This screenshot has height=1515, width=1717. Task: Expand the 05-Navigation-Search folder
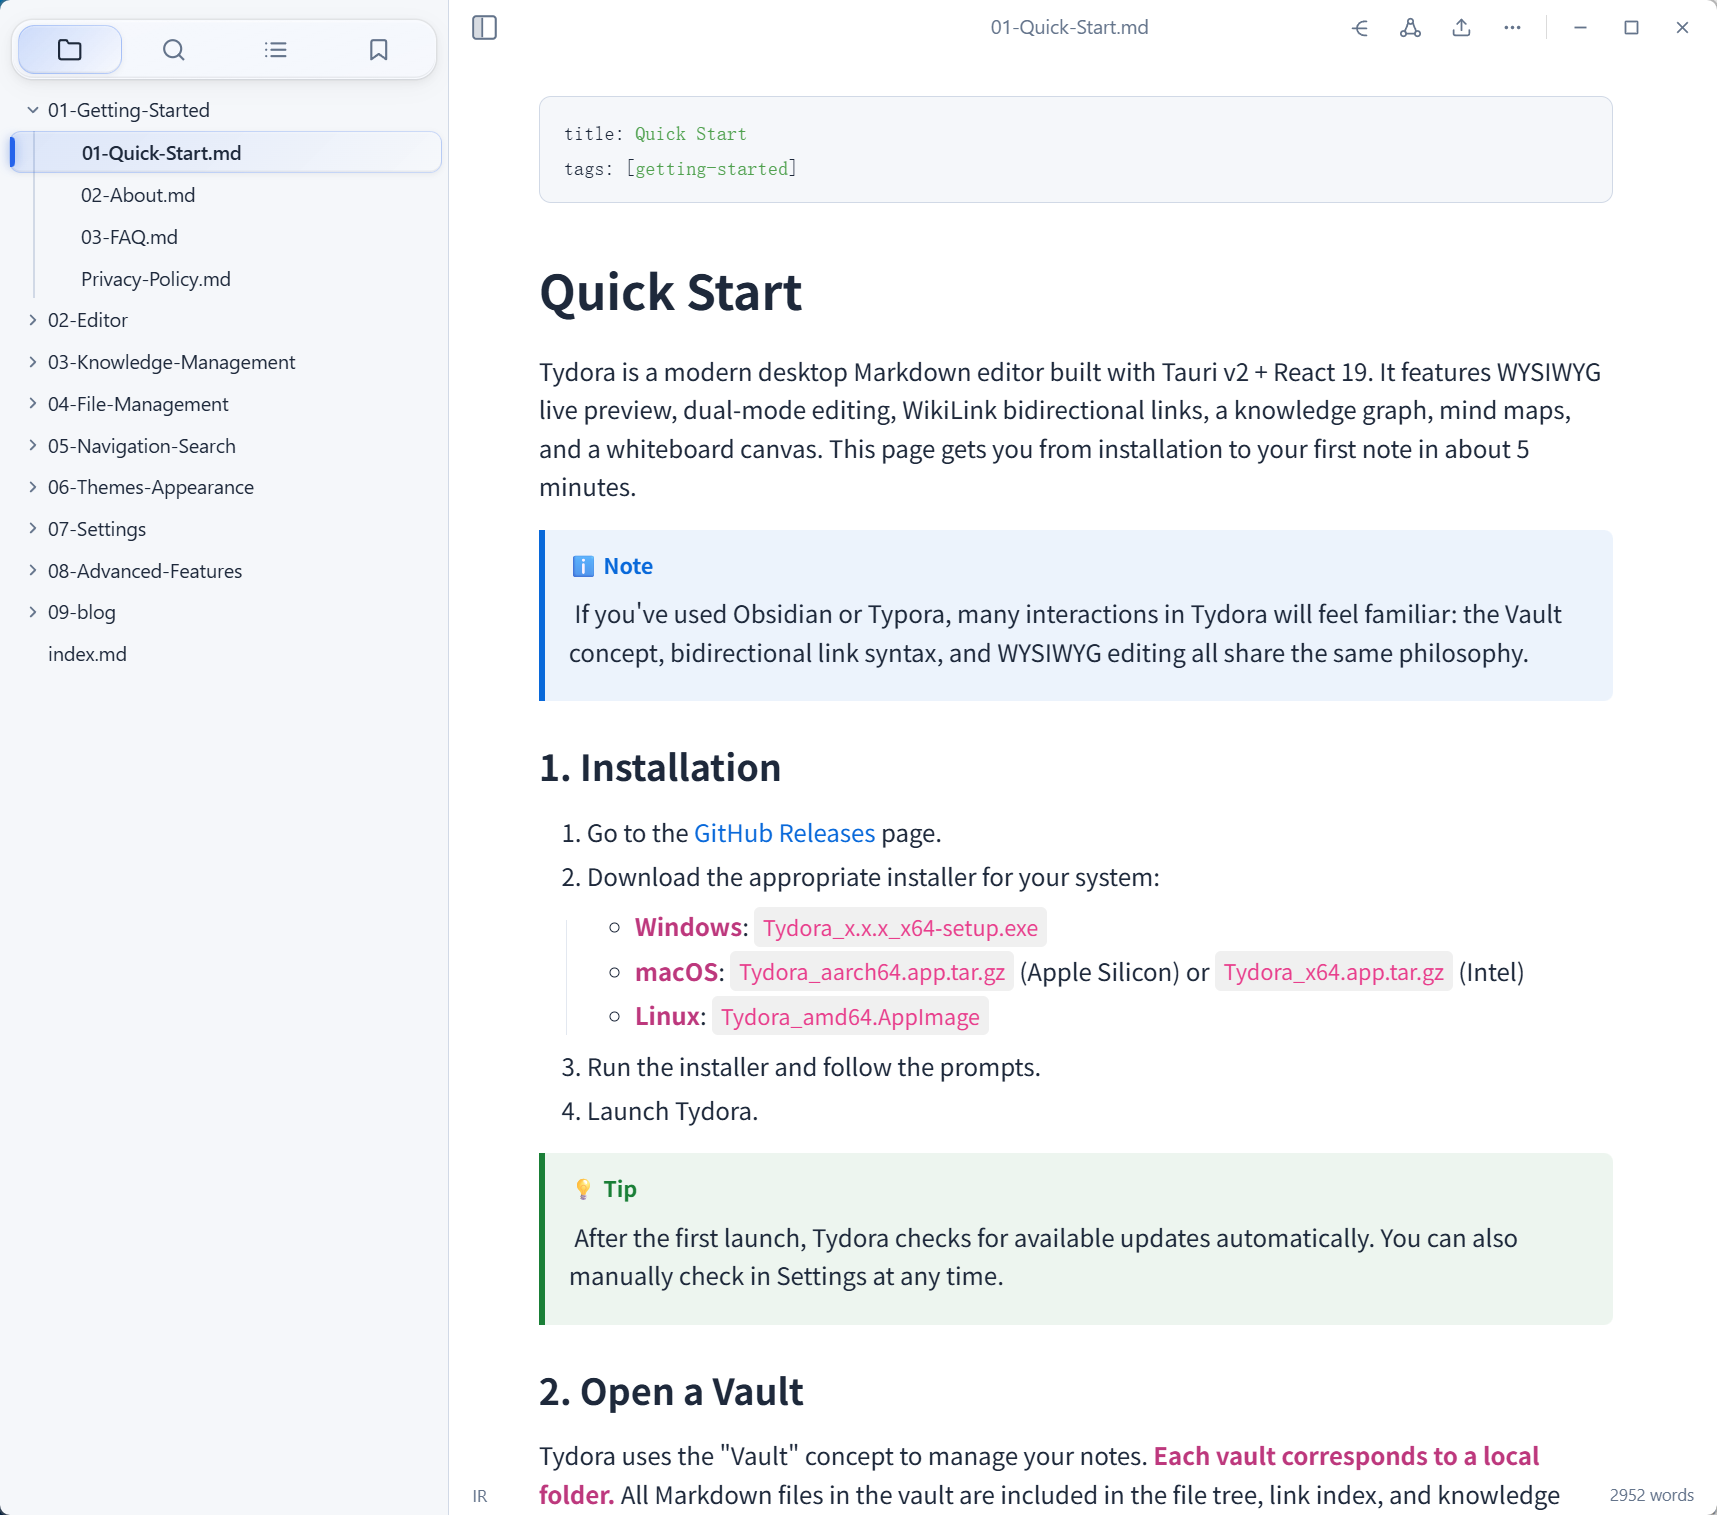[x=32, y=446]
